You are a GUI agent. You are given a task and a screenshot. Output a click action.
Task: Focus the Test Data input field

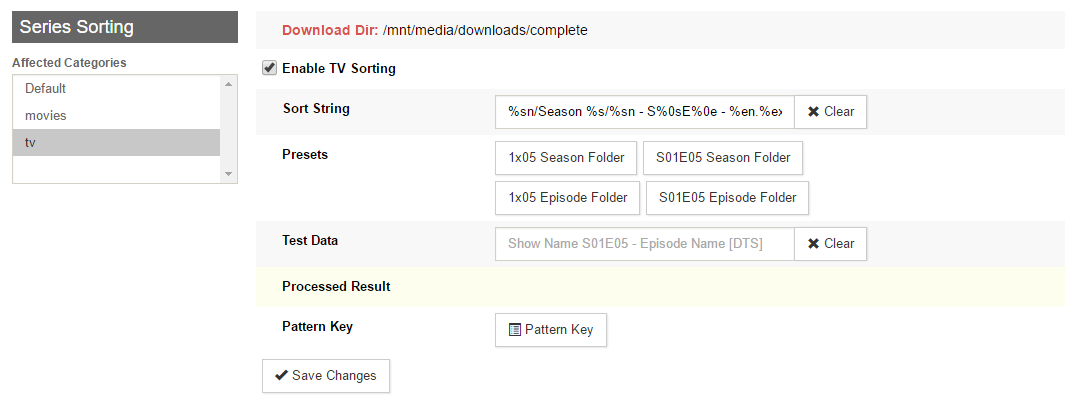click(645, 243)
